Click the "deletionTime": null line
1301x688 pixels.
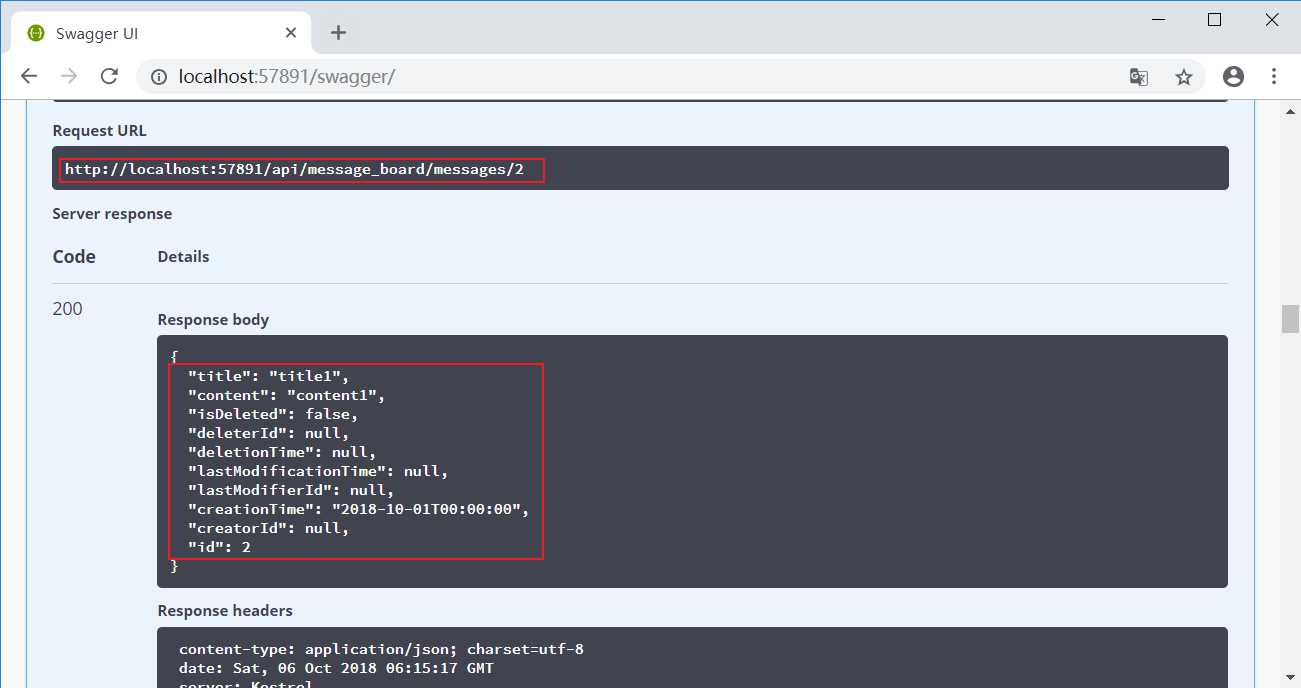point(282,452)
